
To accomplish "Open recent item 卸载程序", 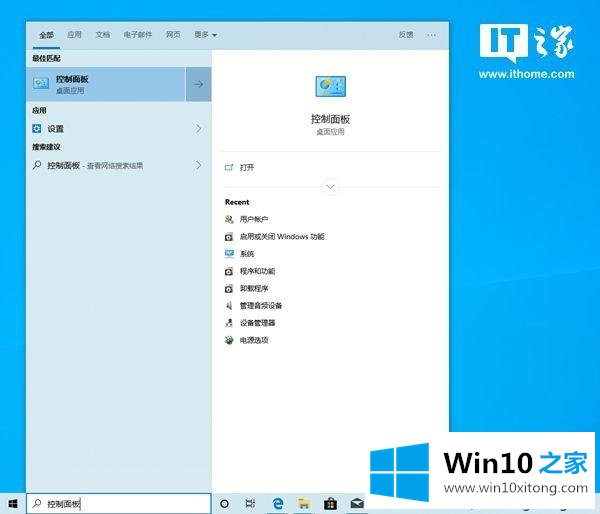I will click(254, 288).
